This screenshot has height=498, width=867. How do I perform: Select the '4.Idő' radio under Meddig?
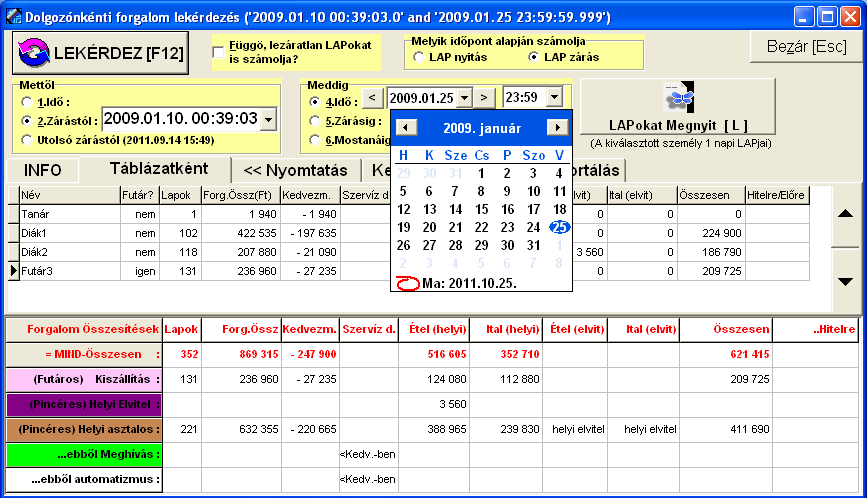[x=315, y=102]
